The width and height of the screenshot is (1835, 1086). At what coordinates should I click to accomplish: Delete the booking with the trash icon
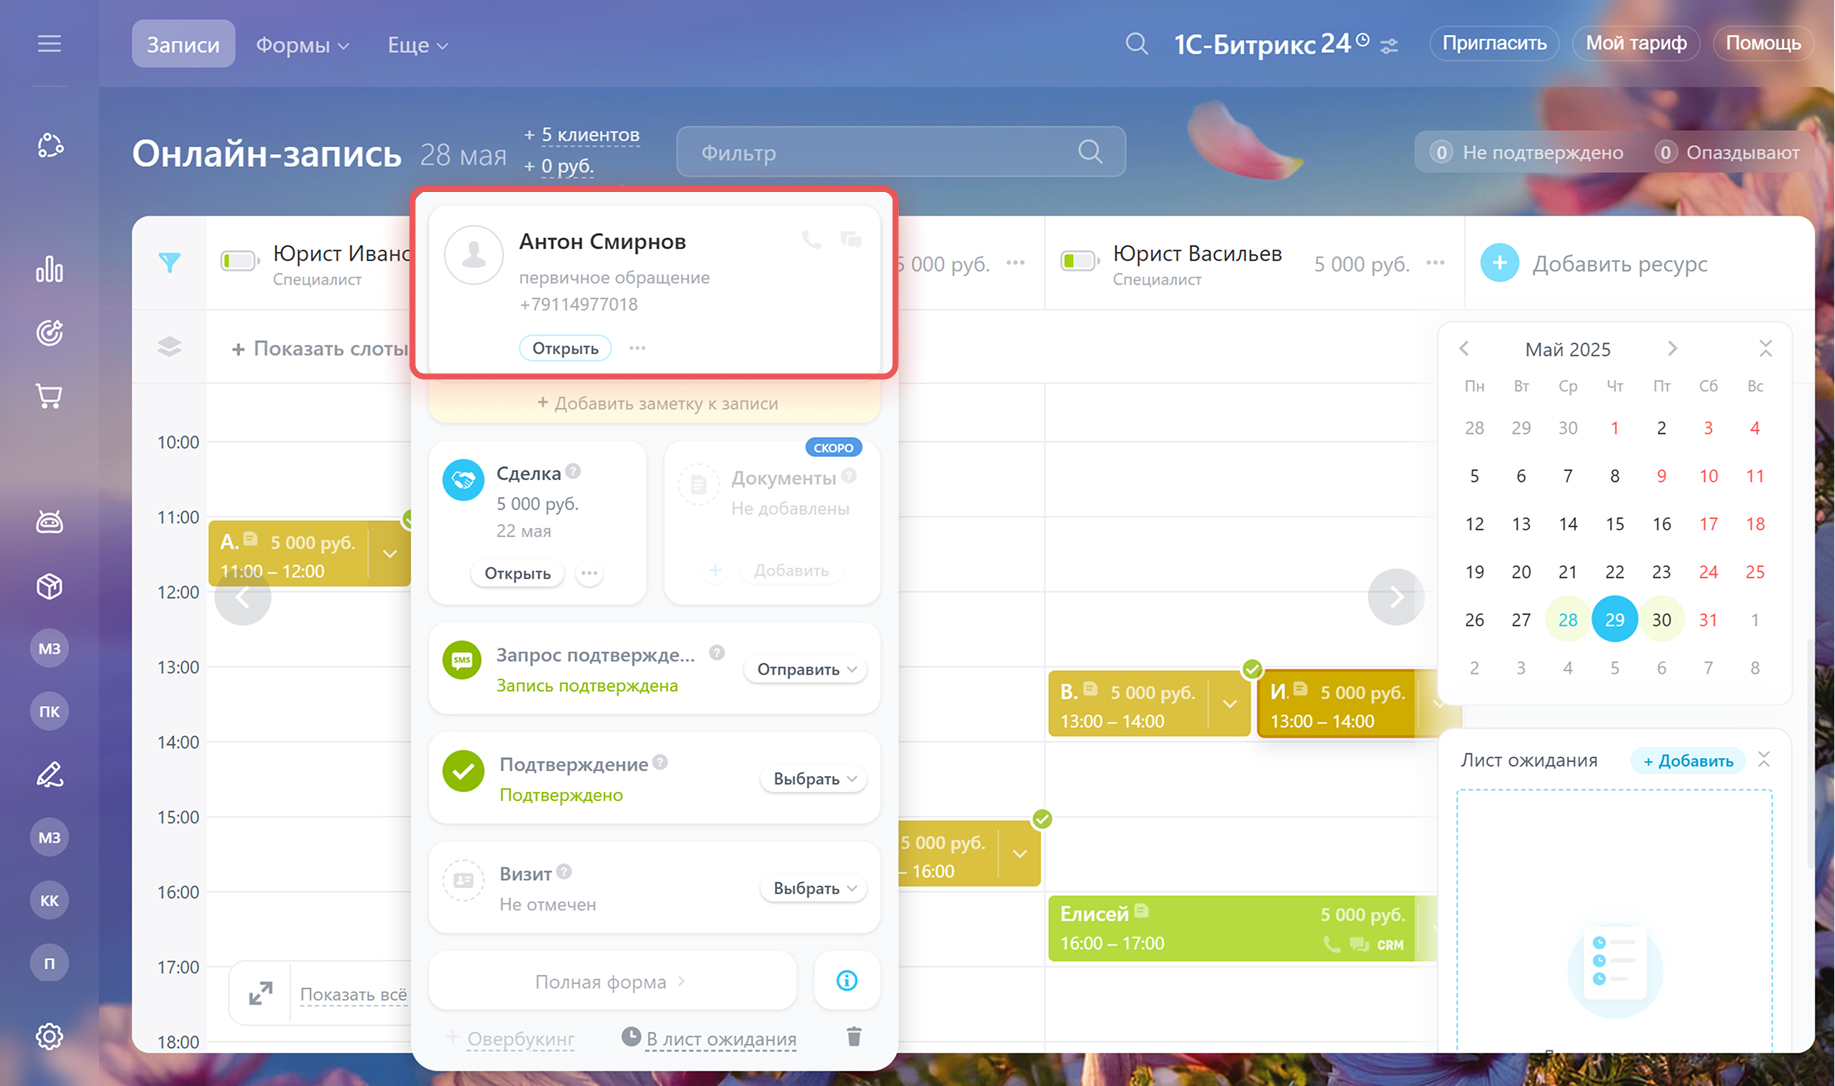(x=853, y=1037)
